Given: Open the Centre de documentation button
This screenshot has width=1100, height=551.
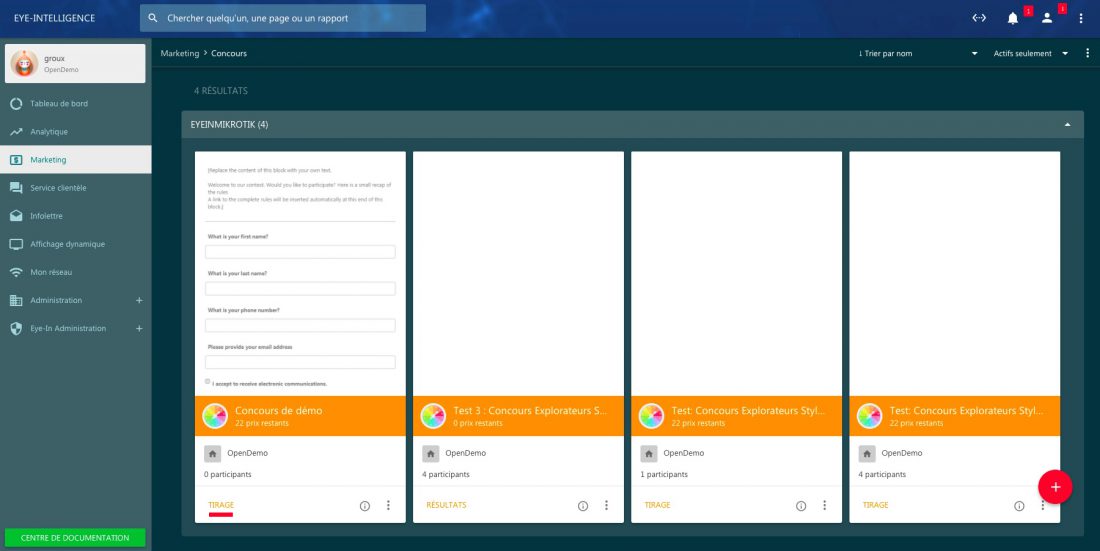Looking at the screenshot, I should (75, 537).
